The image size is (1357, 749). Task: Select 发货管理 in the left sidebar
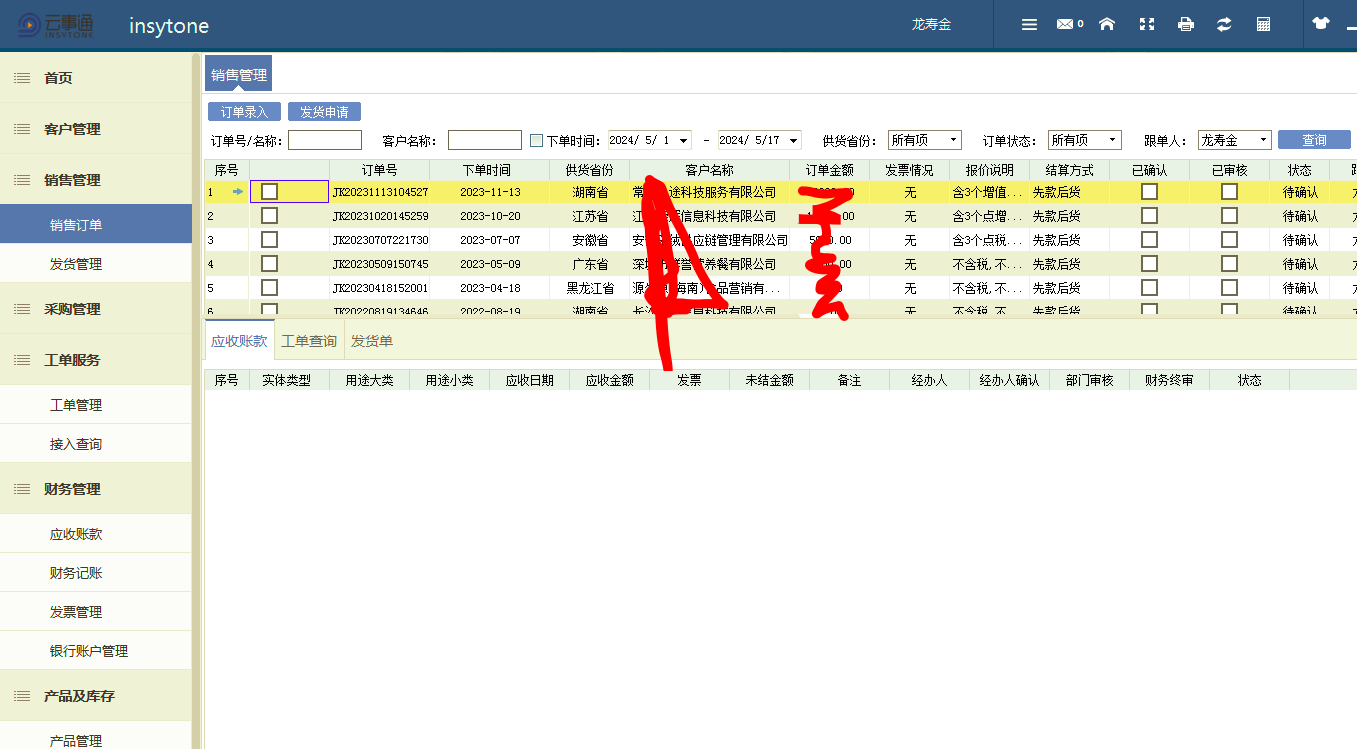tap(76, 264)
